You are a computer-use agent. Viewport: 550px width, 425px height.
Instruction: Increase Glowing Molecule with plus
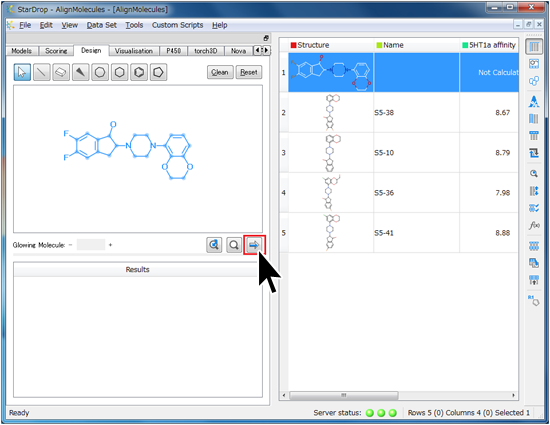click(x=110, y=245)
